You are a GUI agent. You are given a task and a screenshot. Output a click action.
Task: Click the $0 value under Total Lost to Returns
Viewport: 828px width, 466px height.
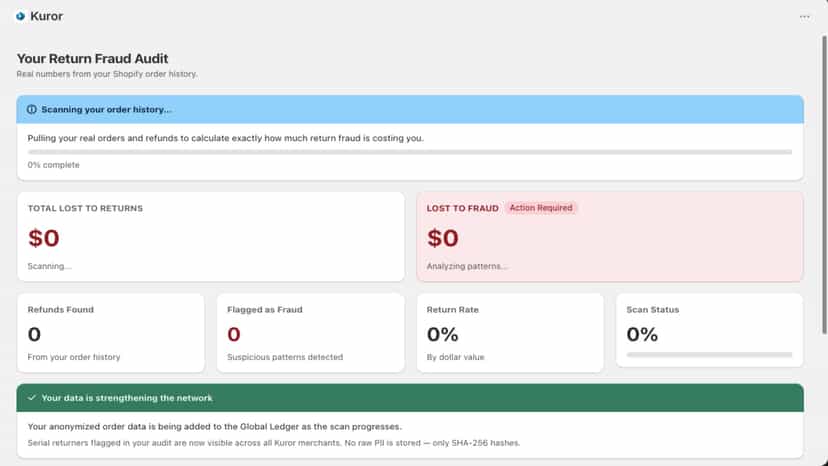pyautogui.click(x=43, y=238)
